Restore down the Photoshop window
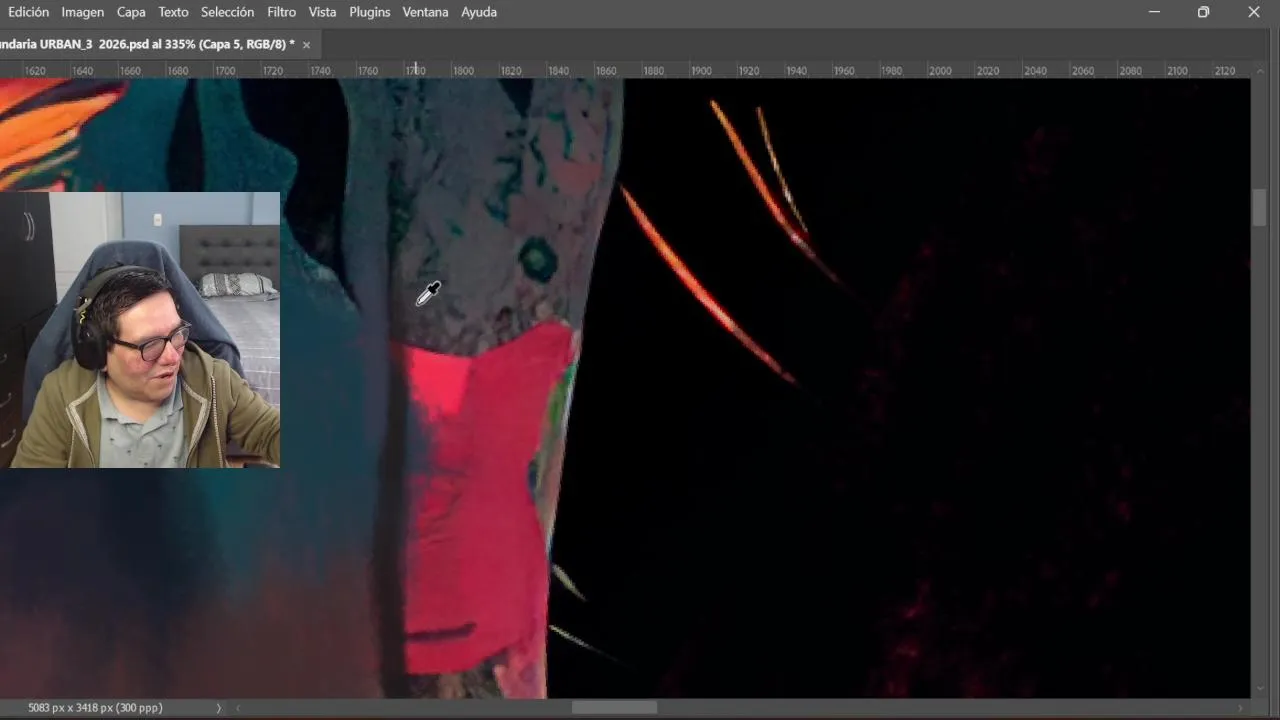The image size is (1280, 720). [x=1203, y=12]
